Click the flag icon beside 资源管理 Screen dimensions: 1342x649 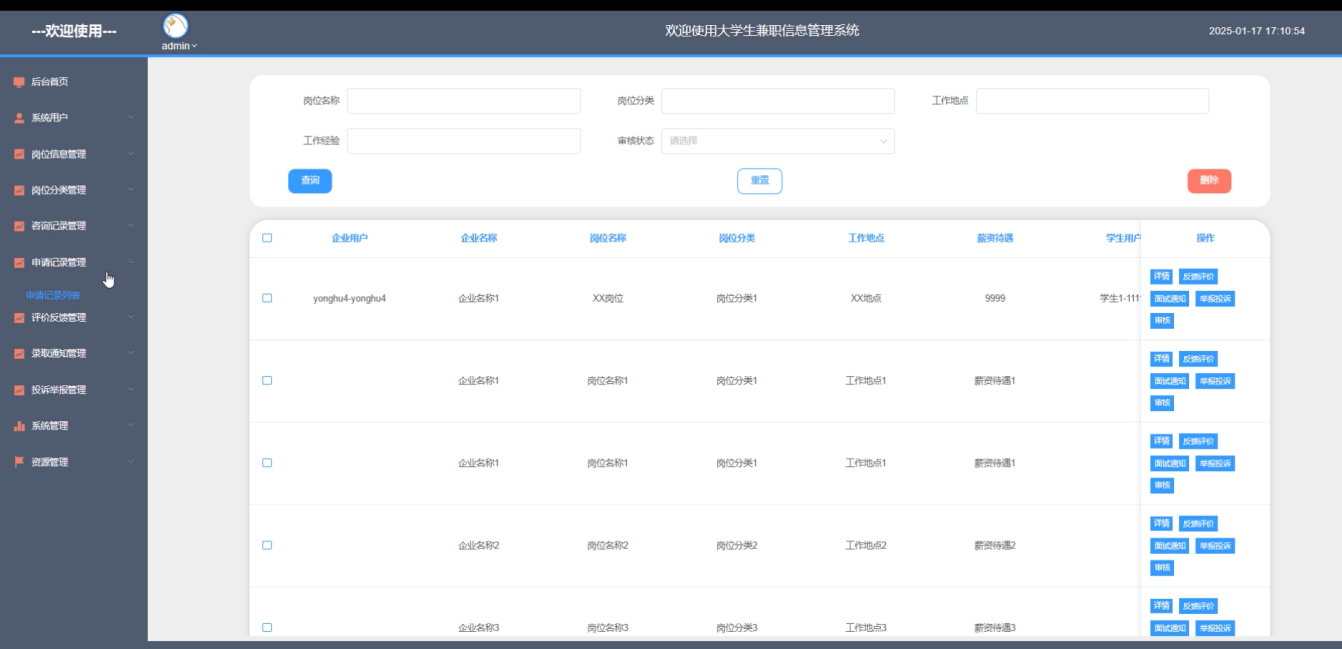[19, 462]
